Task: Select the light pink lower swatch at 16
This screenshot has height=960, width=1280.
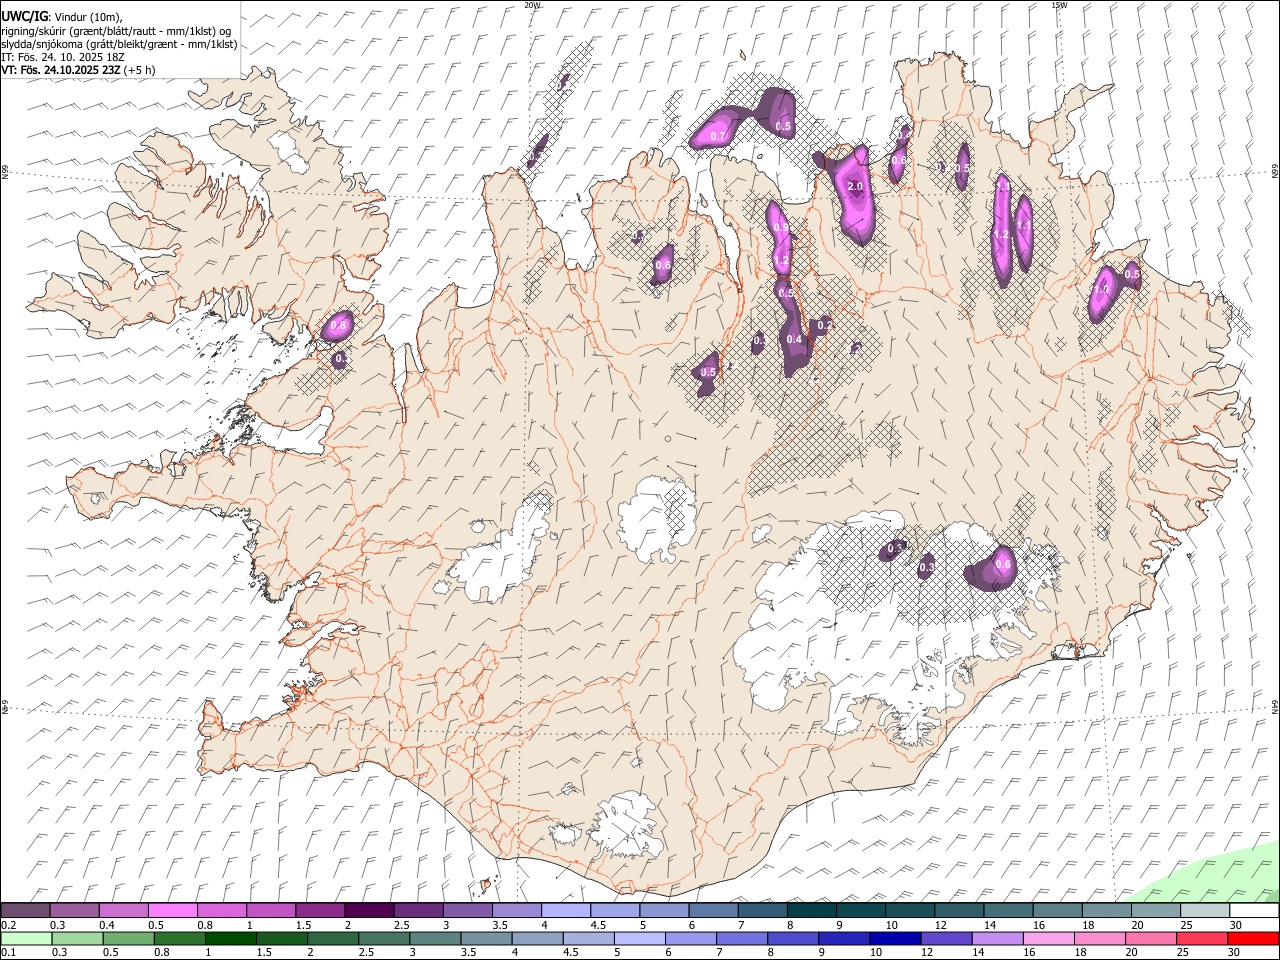Action: 1048,938
